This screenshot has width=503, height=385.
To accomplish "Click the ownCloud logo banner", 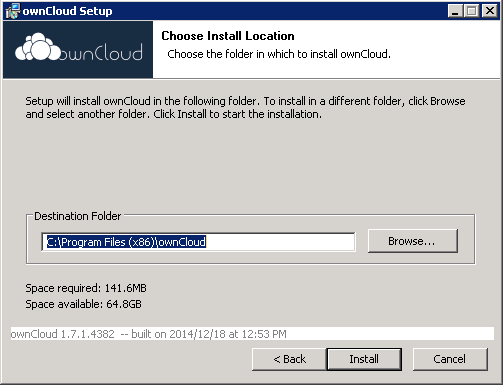I will tap(78, 50).
